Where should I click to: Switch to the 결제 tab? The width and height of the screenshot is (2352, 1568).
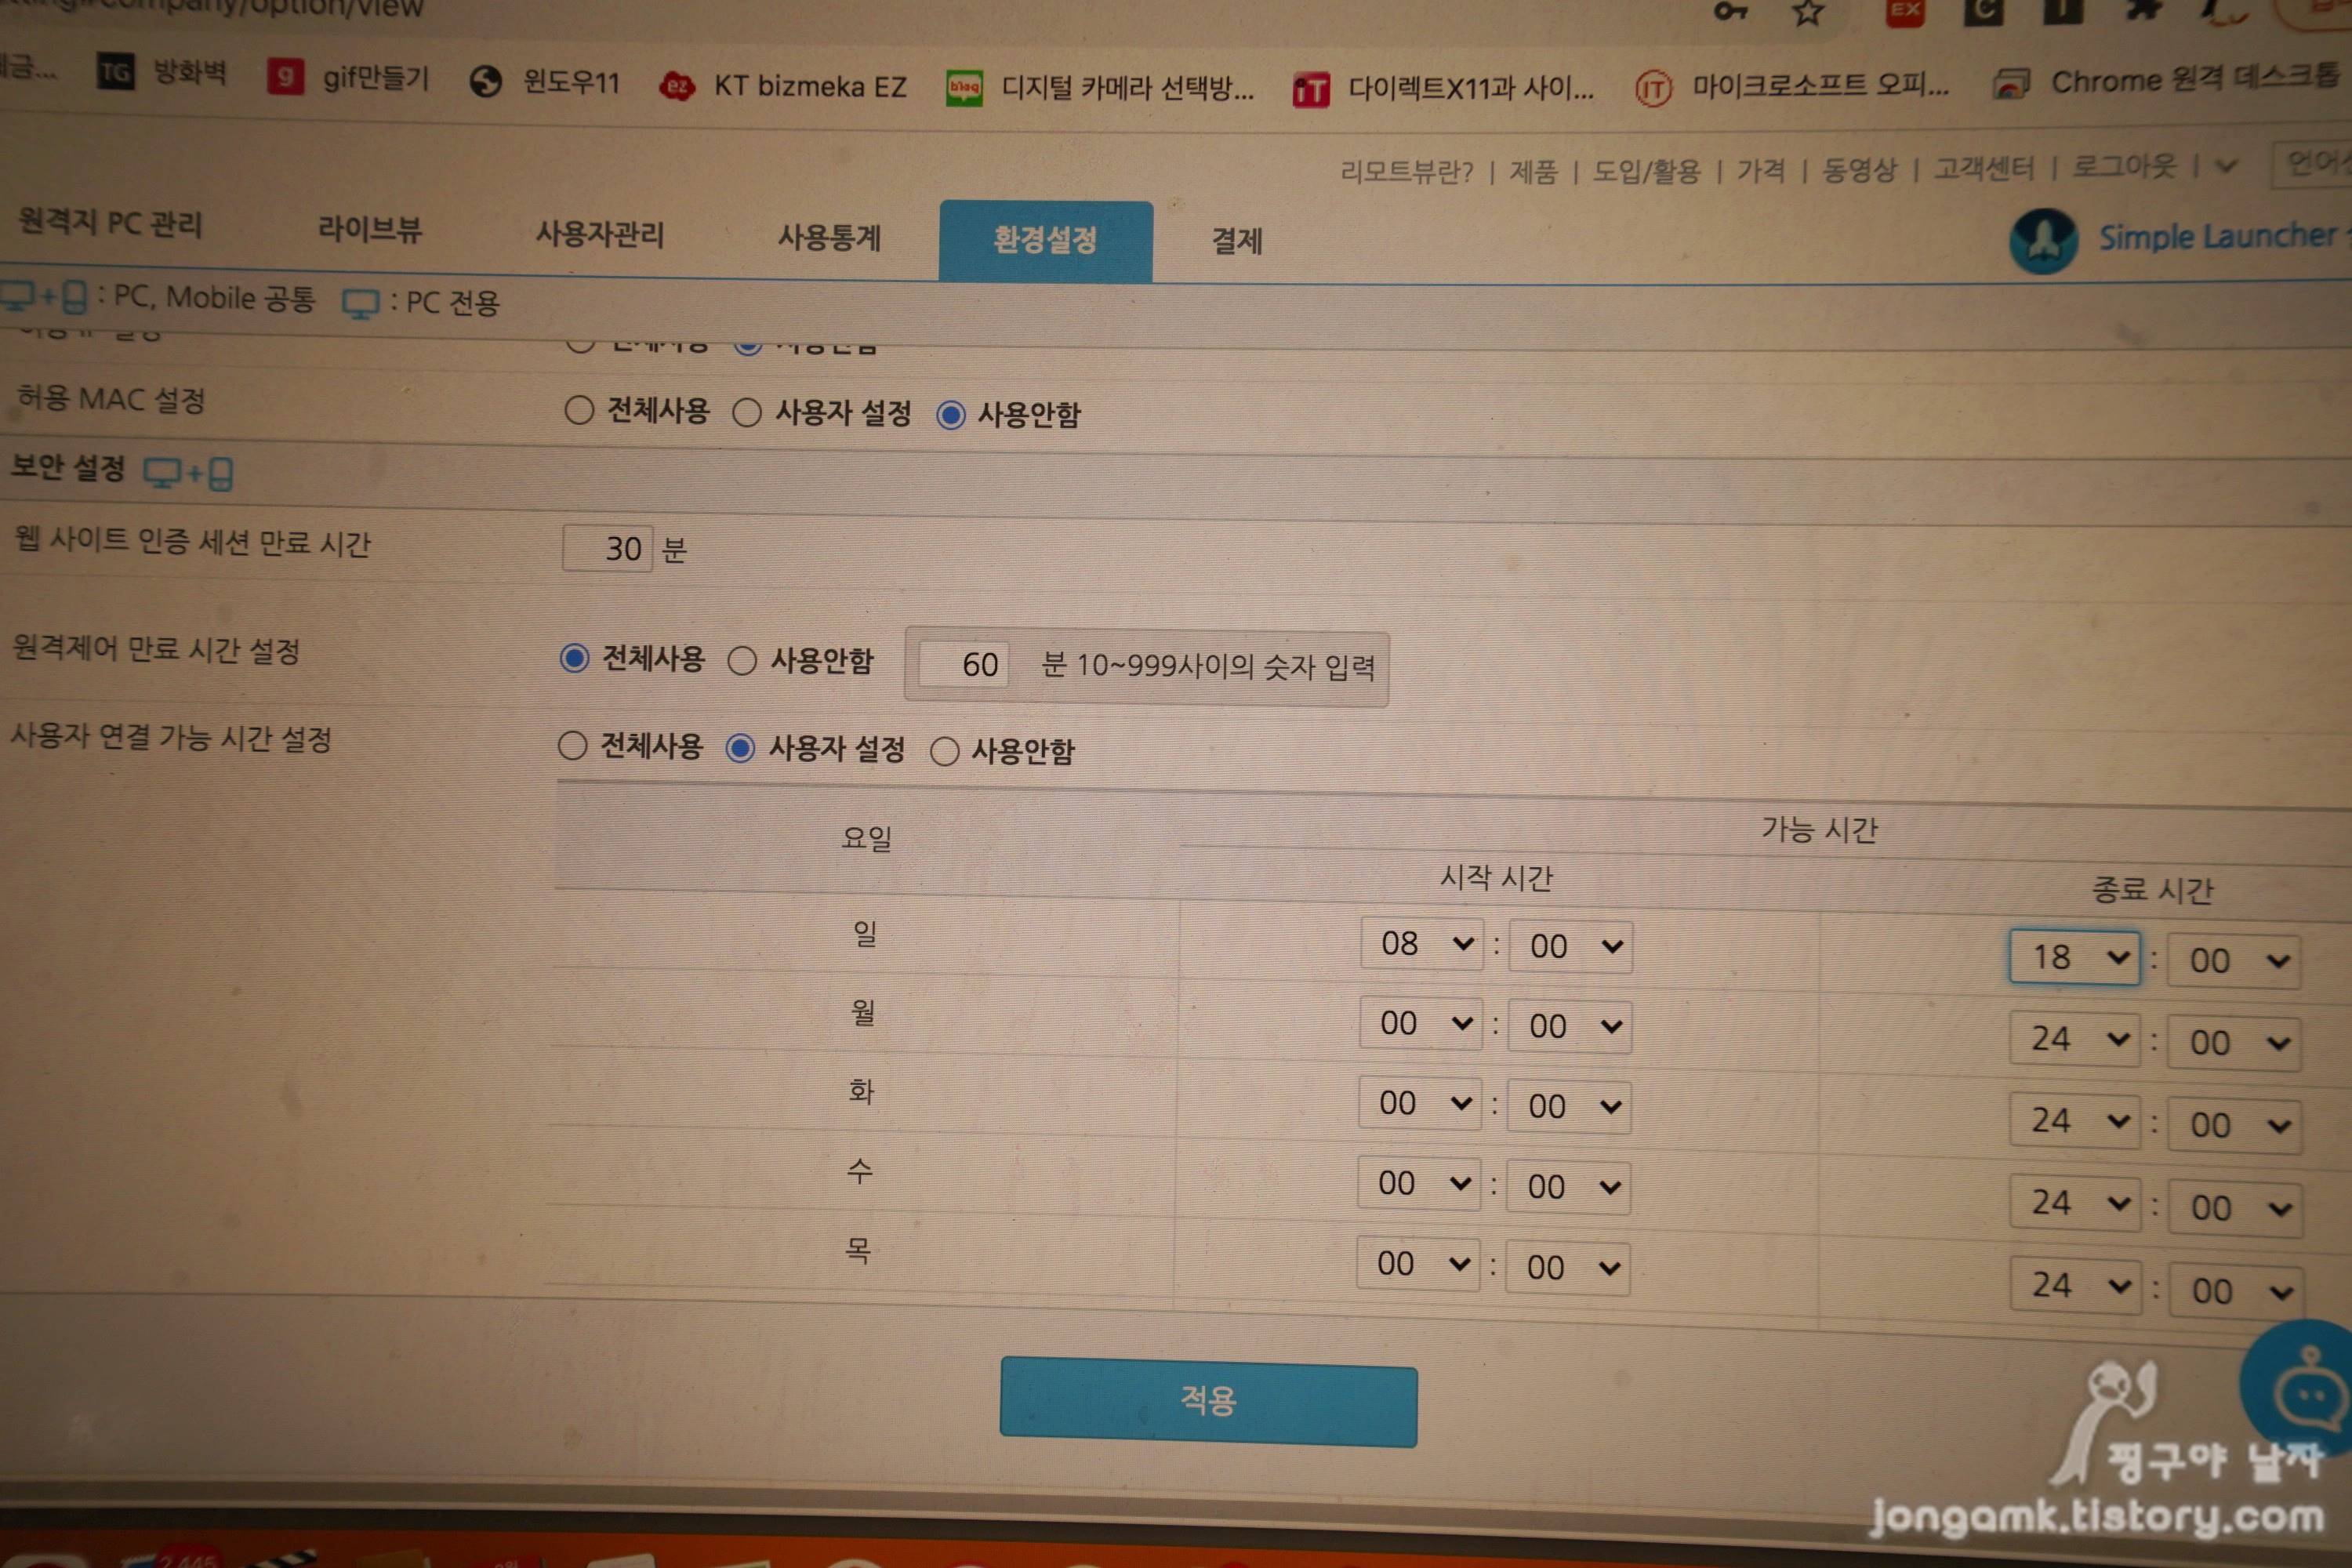[1237, 241]
